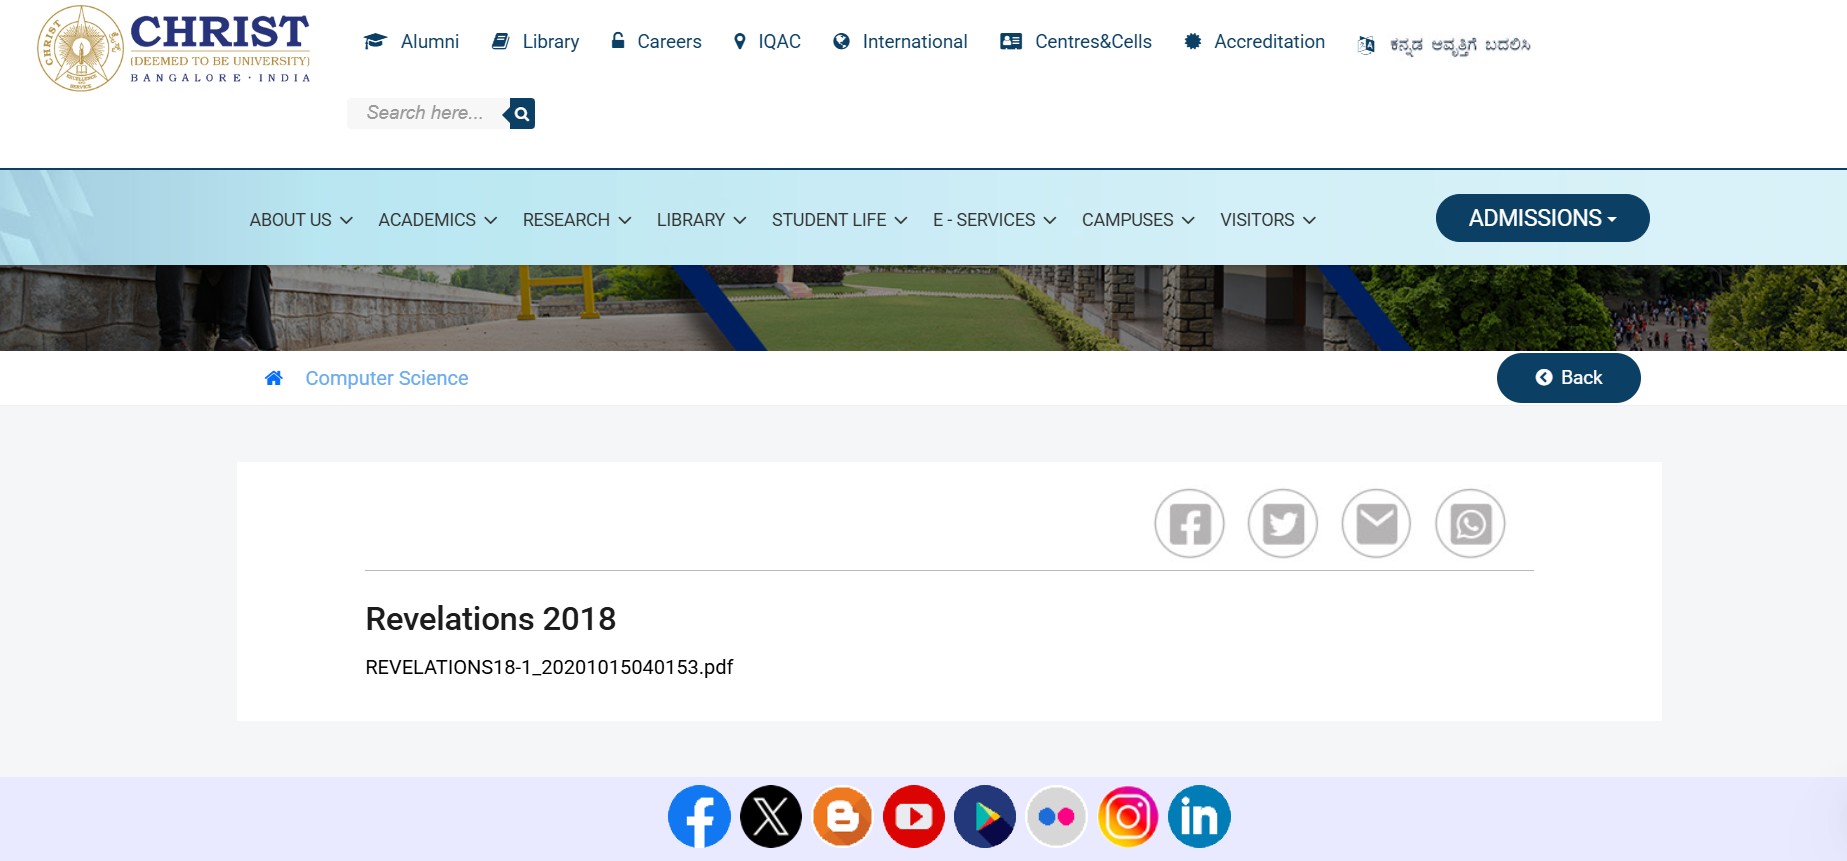Open the YouTube footer icon
The height and width of the screenshot is (861, 1847).
[913, 817]
